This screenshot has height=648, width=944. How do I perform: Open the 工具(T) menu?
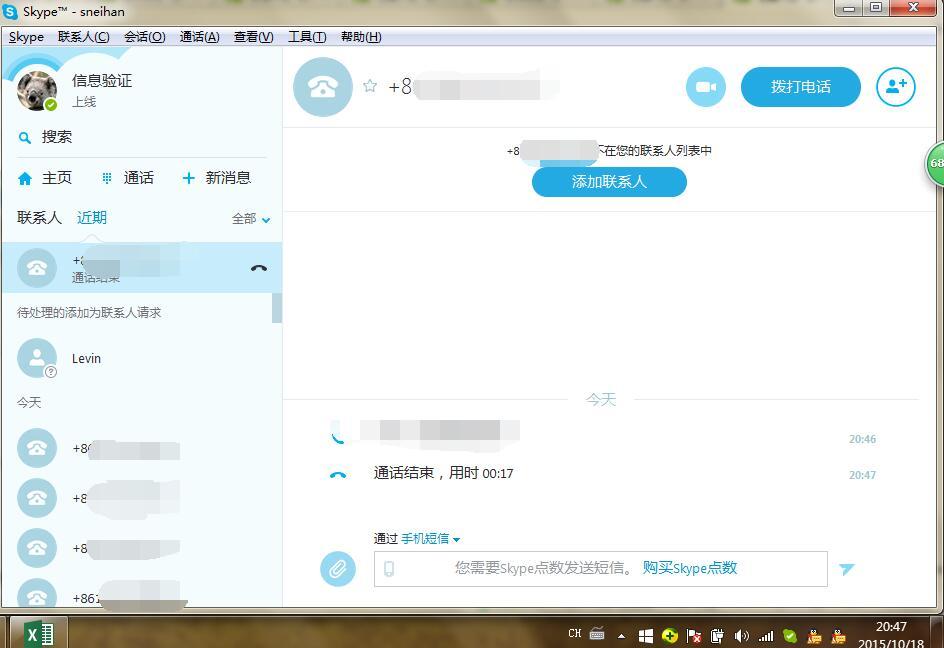(307, 37)
